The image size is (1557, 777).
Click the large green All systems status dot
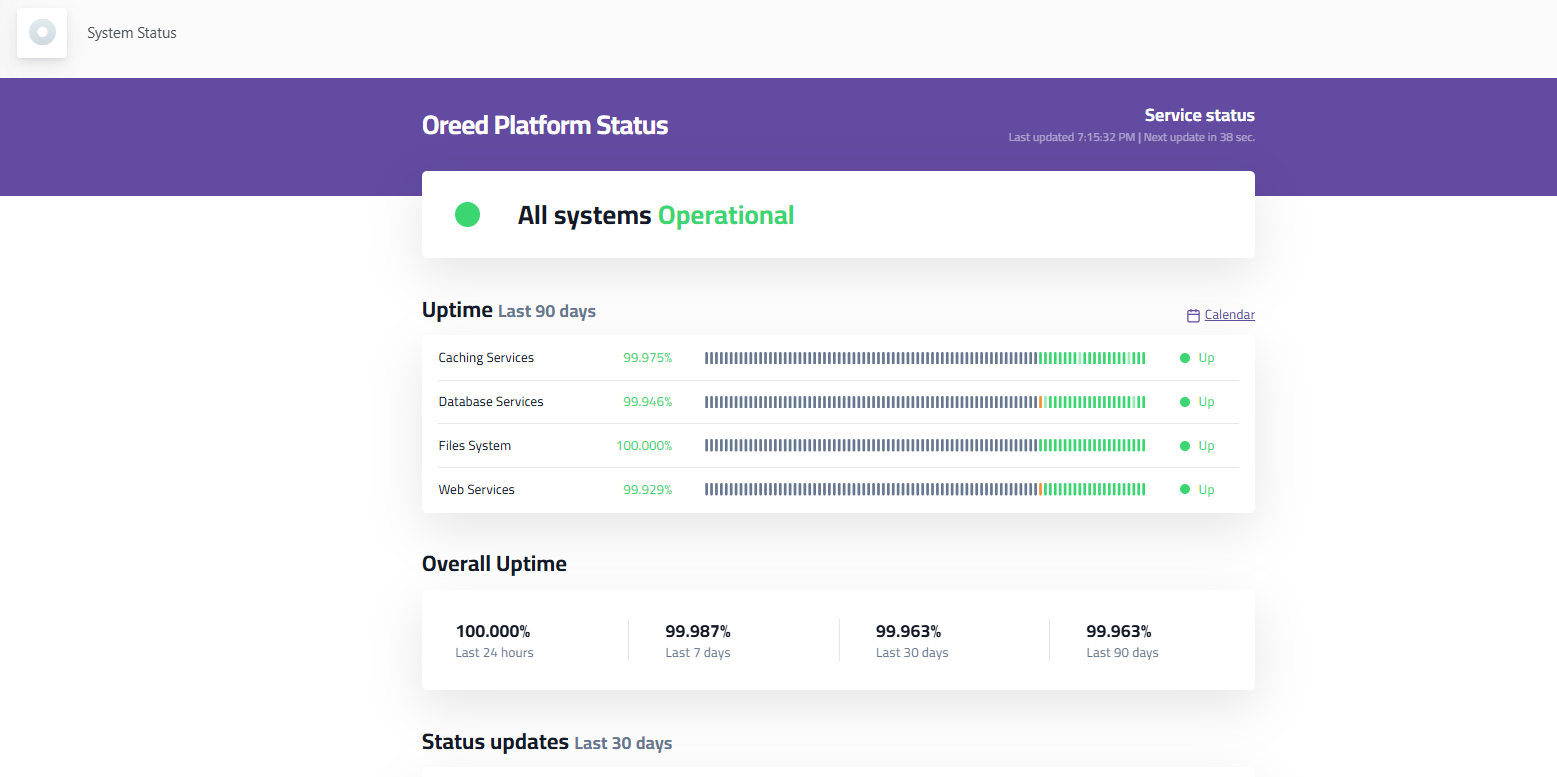pos(467,215)
